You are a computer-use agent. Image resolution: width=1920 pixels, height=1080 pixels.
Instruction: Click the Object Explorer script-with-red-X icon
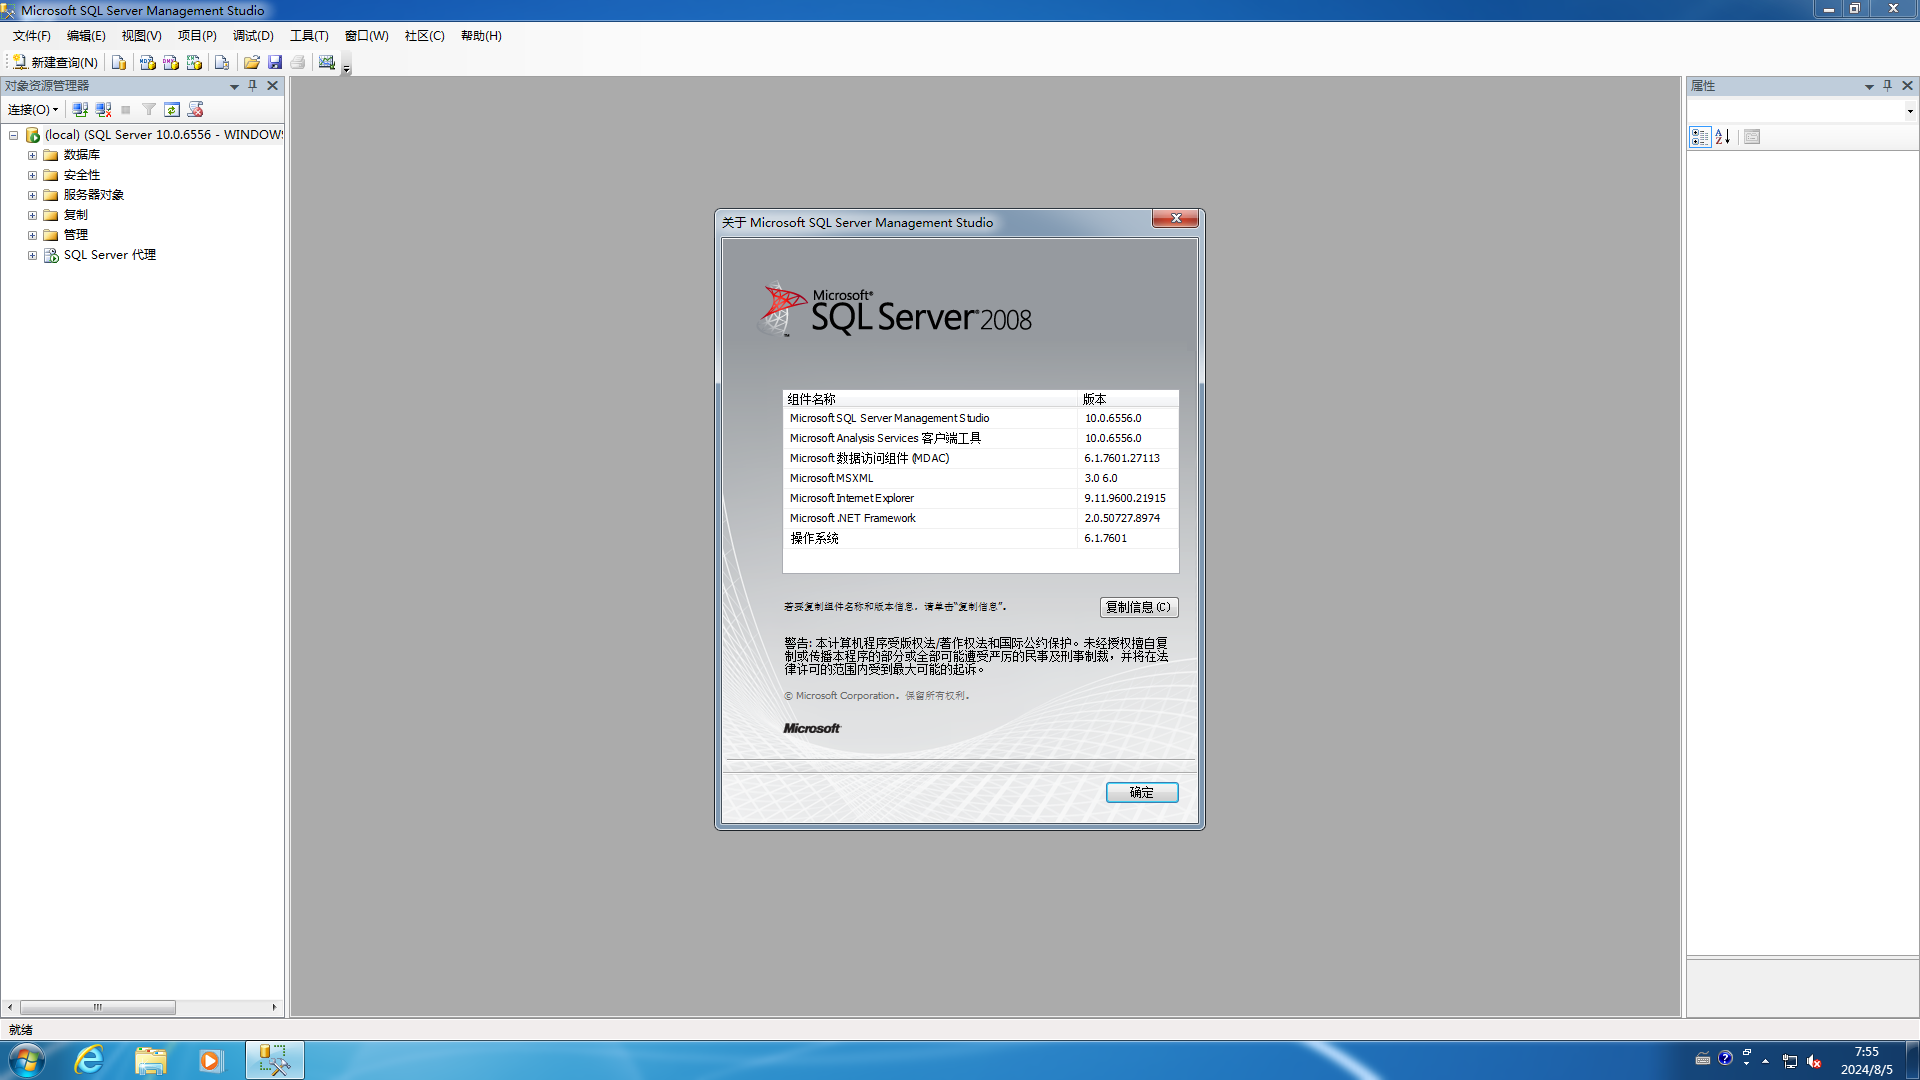point(196,109)
